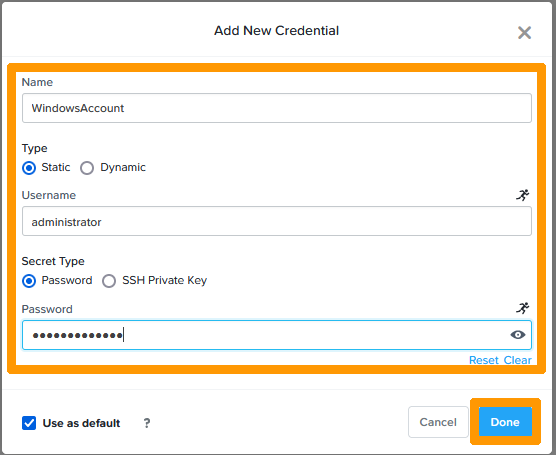This screenshot has width=556, height=455.
Task: Show password with the eye icon
Action: [x=518, y=335]
